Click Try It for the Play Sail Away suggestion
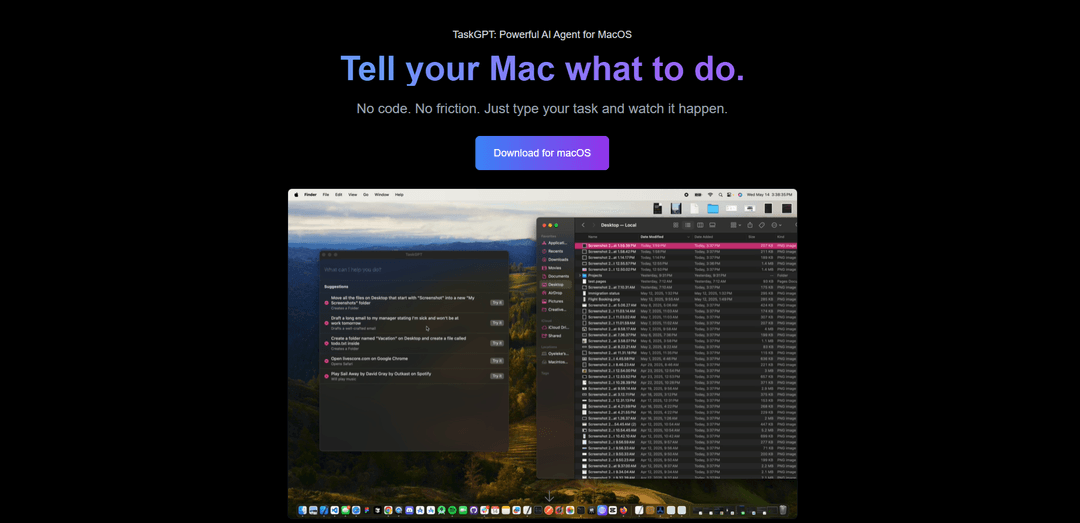Viewport: 1080px width, 523px height. coord(497,376)
